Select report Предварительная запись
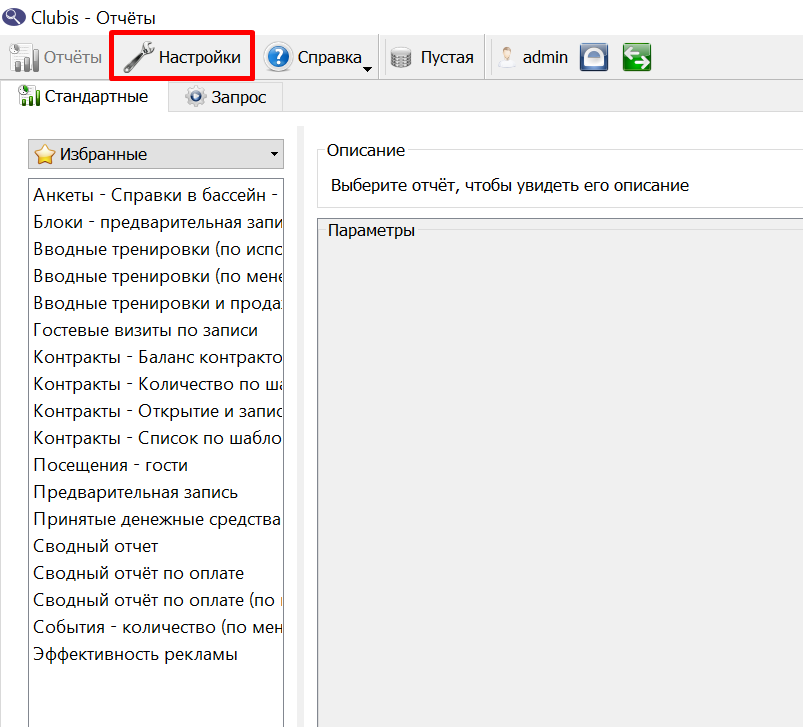The image size is (803, 727). pyautogui.click(x=156, y=493)
